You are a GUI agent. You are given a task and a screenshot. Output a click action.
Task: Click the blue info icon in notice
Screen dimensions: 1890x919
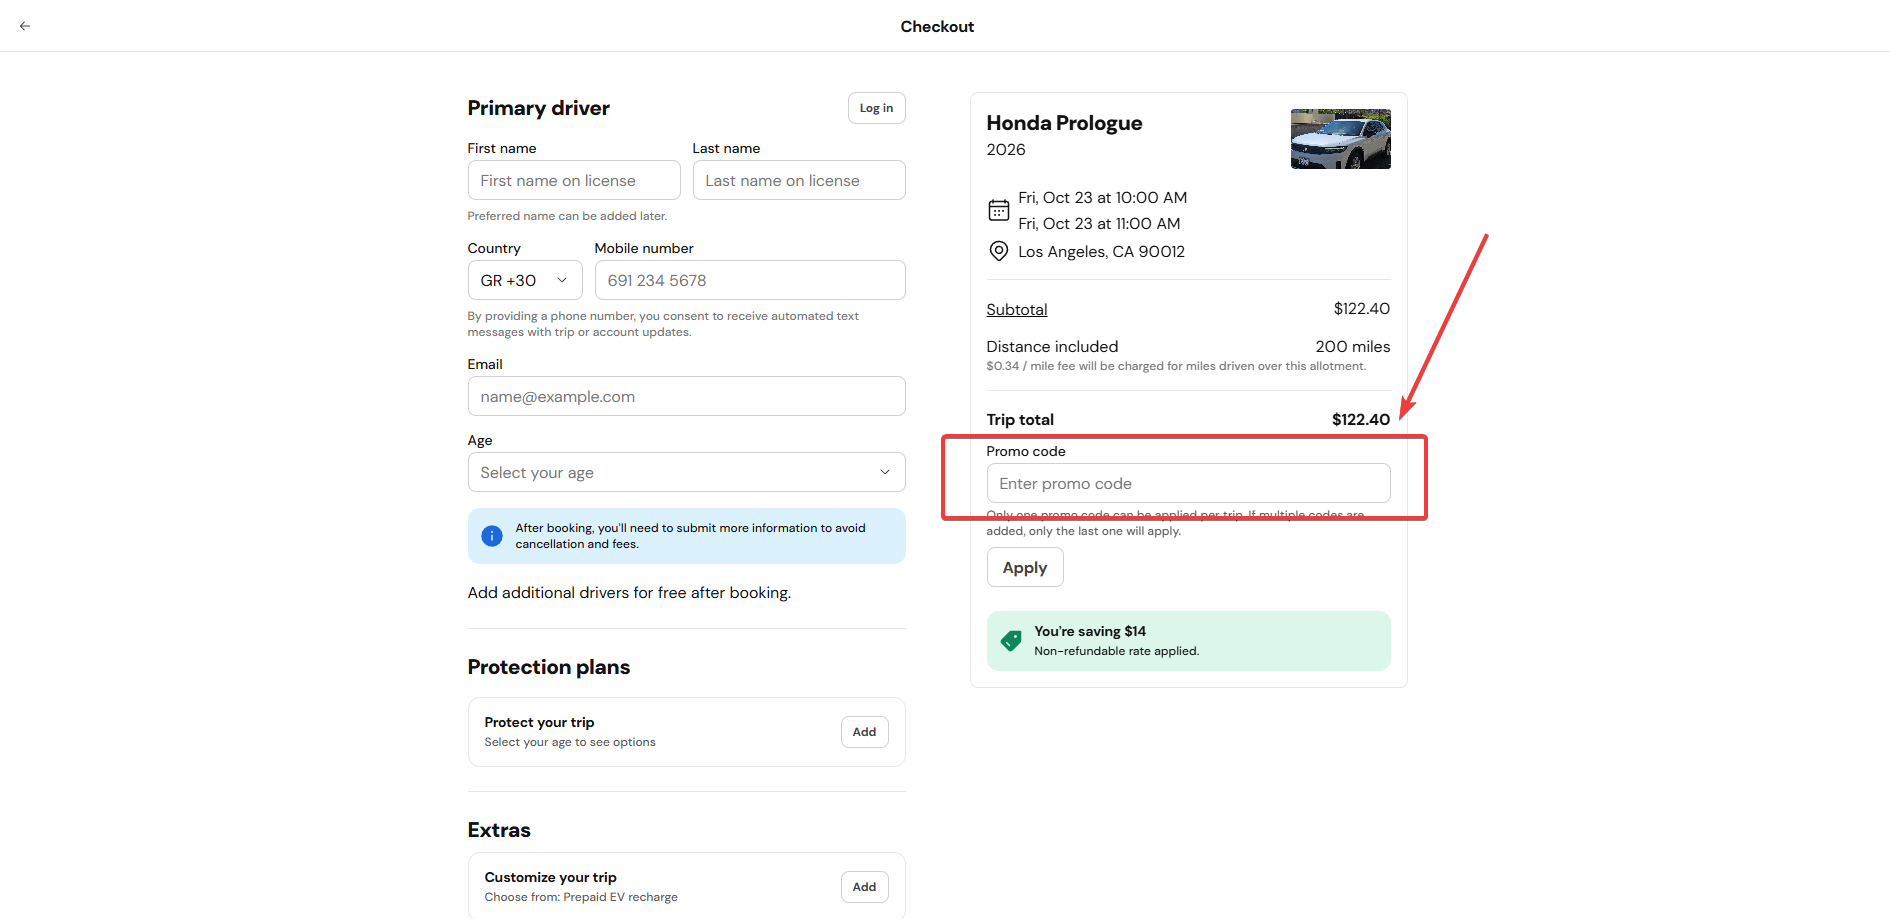492,536
